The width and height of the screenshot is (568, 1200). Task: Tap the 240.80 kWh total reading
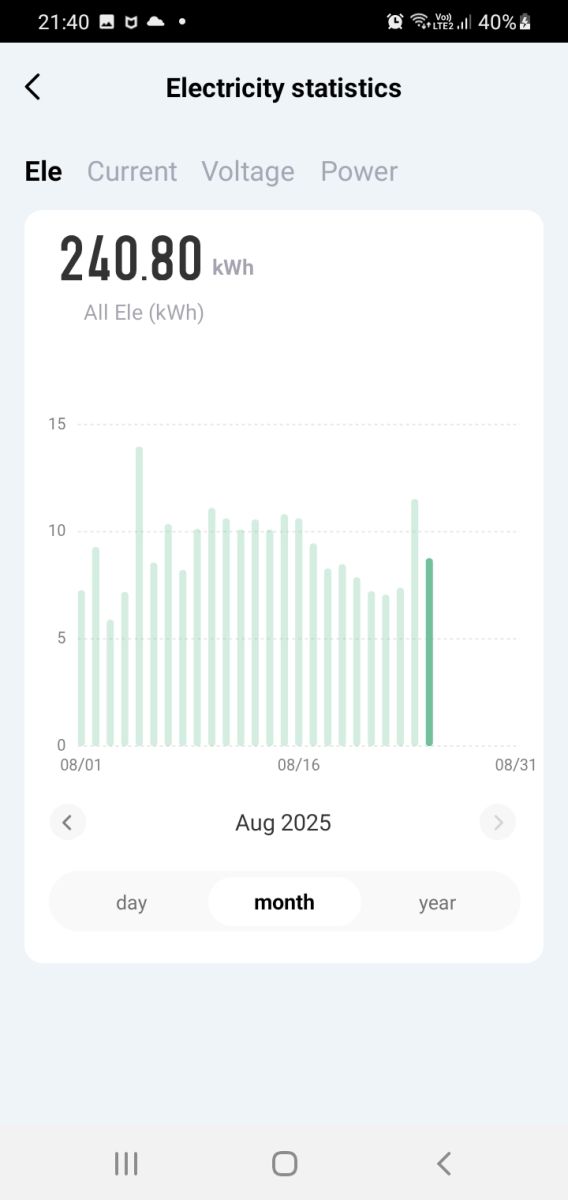156,258
